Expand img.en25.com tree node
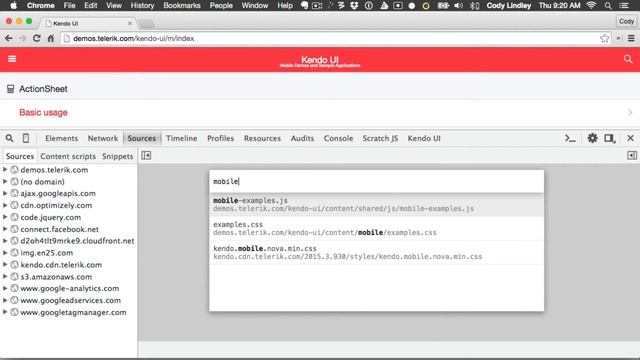 (5, 253)
